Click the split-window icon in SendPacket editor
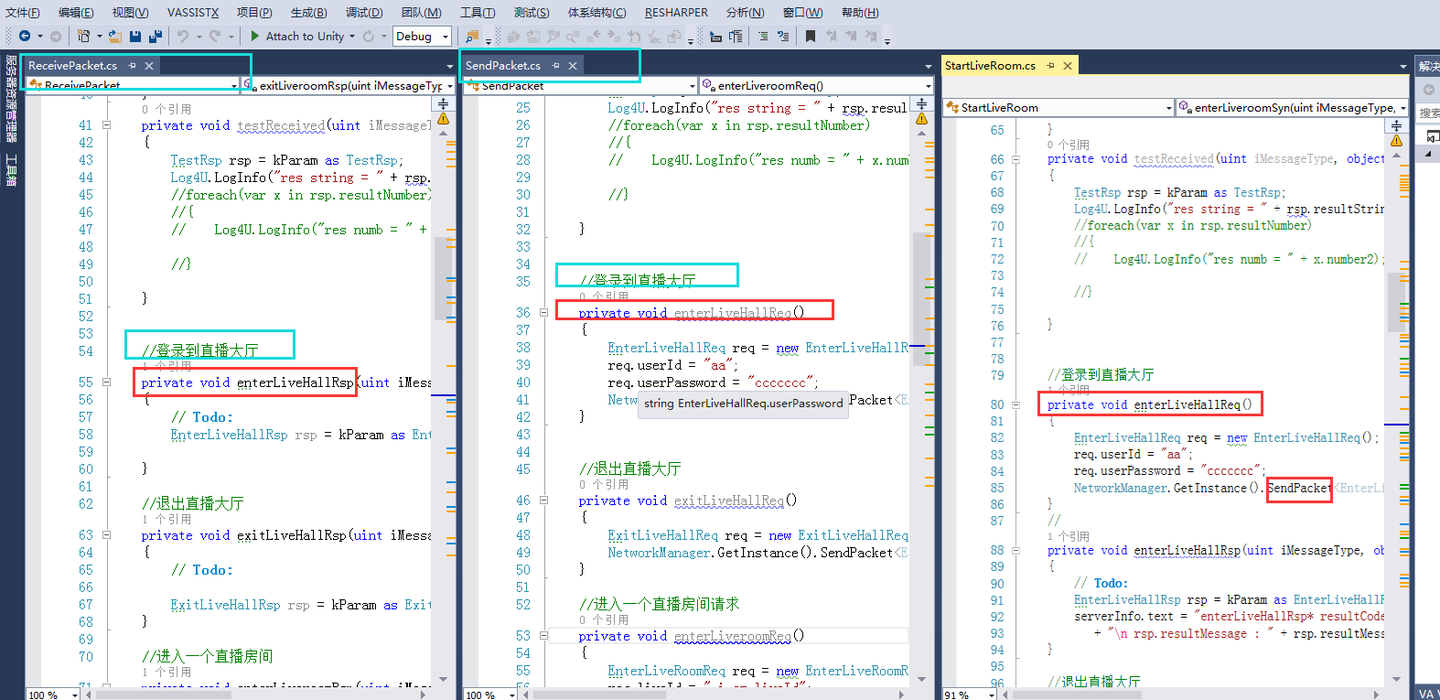The image size is (1440, 700). tap(919, 104)
